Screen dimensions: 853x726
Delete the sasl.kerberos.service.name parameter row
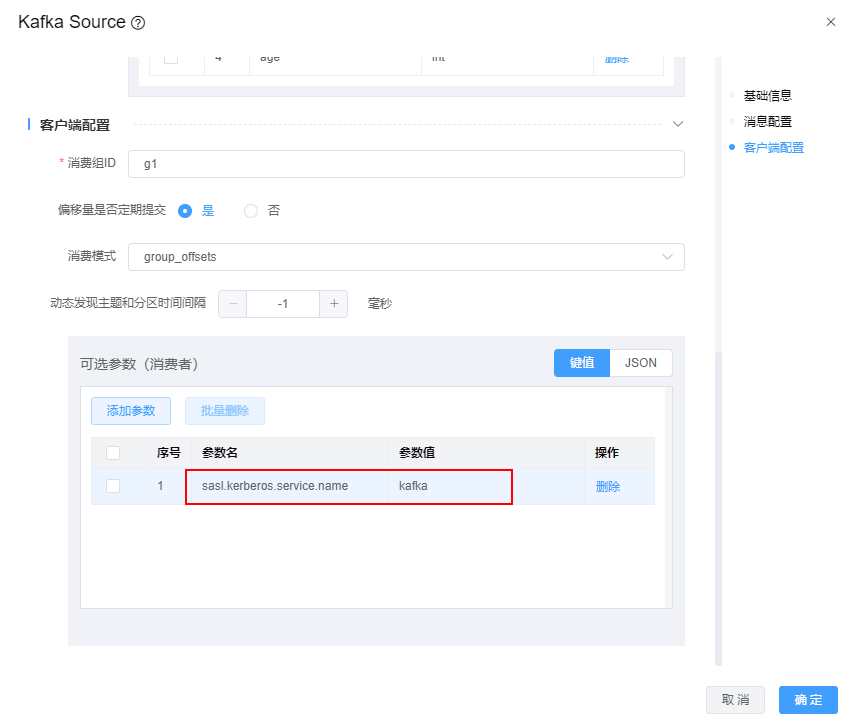pos(608,487)
